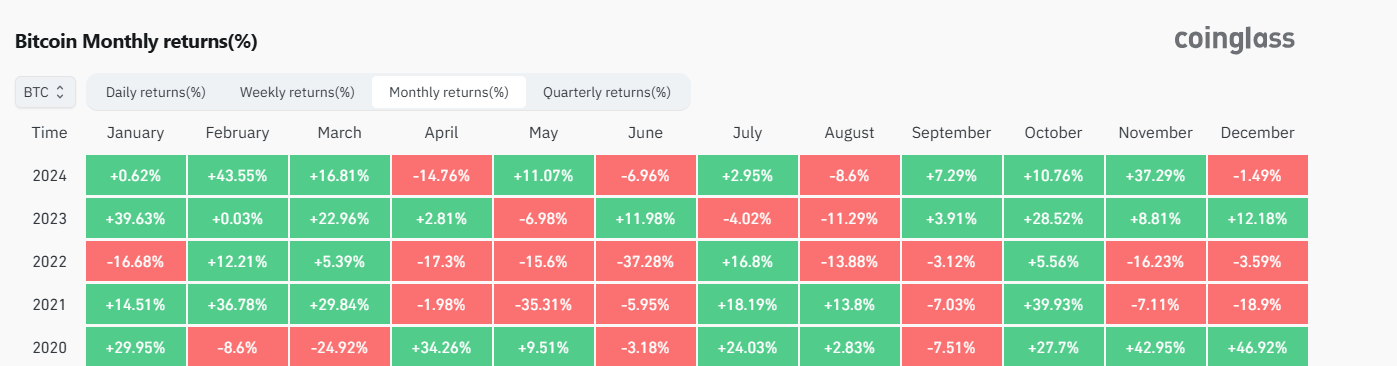Click the coinglass logo
1397x366 pixels.
tap(1234, 40)
